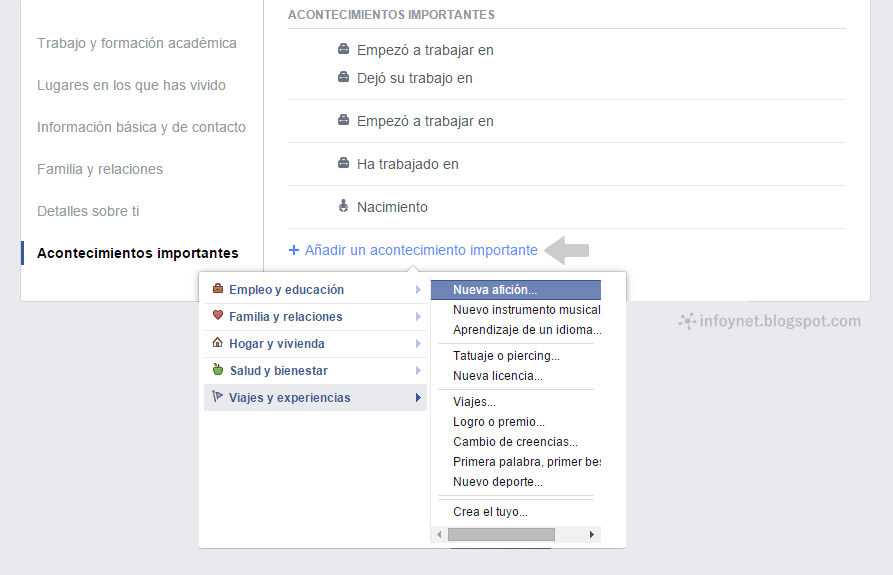Image resolution: width=893 pixels, height=575 pixels.
Task: Click briefcase icon next to Dejó su trabajo en
Action: pos(343,77)
